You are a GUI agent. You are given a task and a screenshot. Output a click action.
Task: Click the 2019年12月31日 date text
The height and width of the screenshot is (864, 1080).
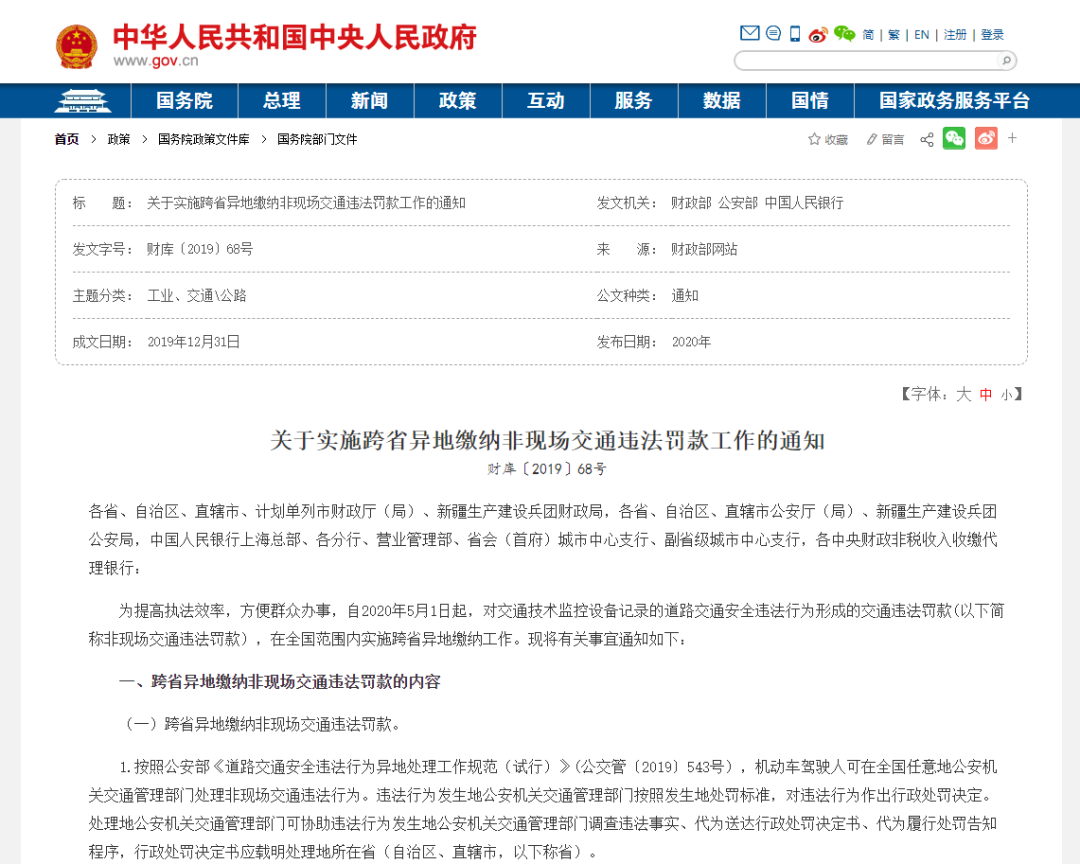click(194, 342)
